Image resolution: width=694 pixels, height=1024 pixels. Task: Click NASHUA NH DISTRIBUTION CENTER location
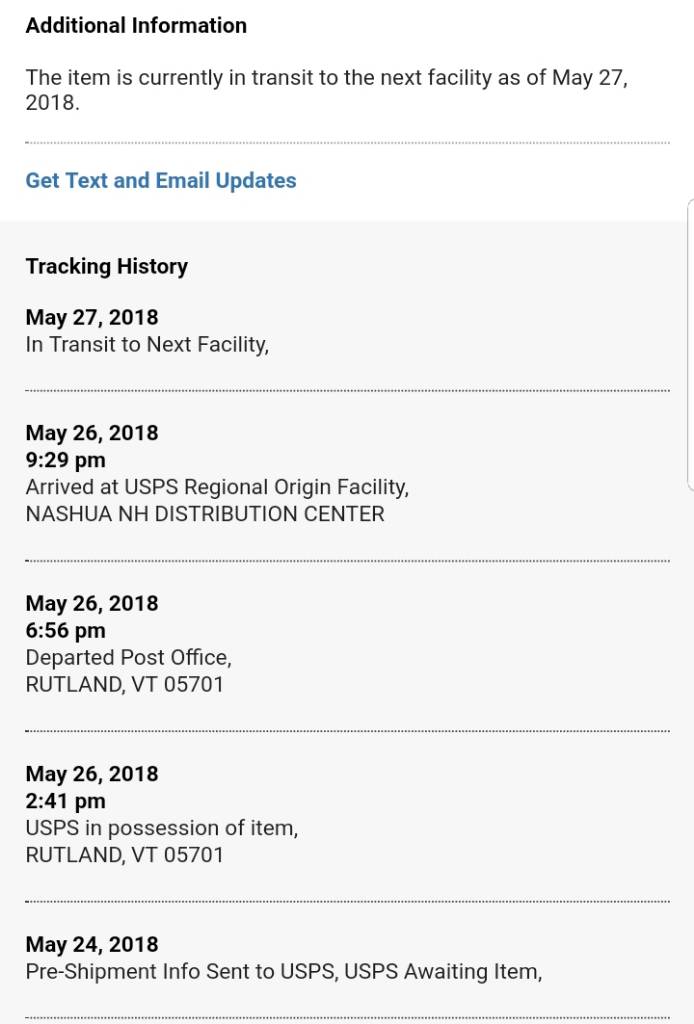coord(205,514)
